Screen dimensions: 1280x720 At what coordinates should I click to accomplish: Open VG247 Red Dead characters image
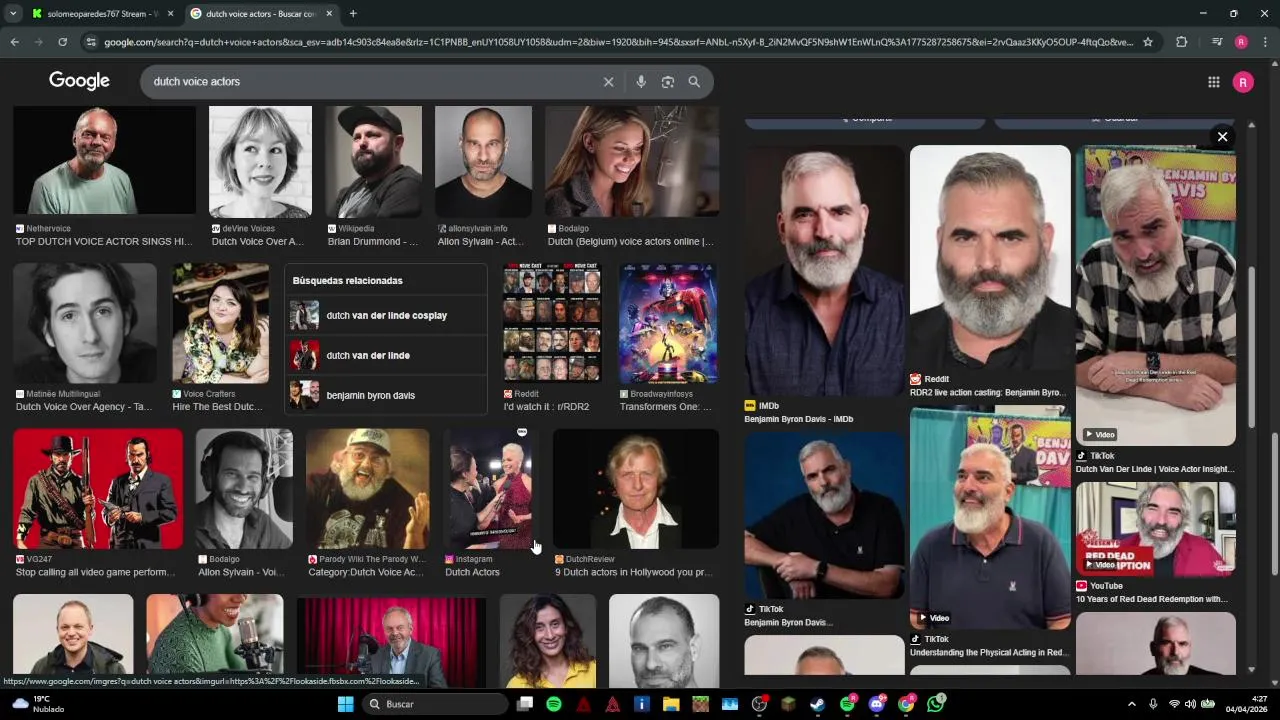point(98,489)
